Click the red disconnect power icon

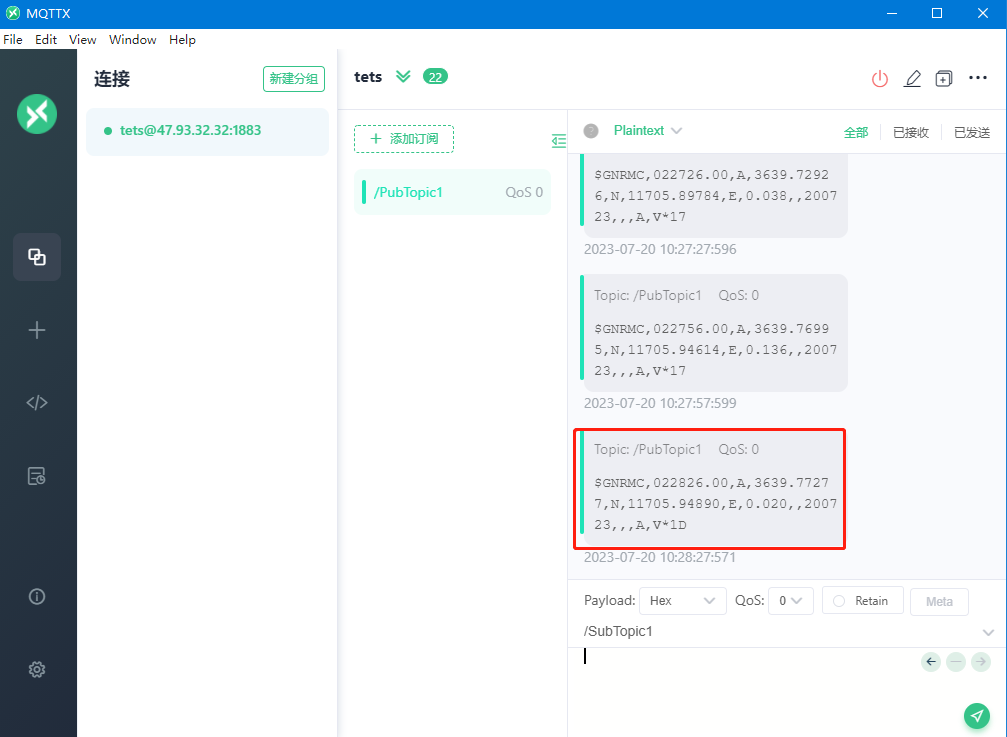click(880, 78)
